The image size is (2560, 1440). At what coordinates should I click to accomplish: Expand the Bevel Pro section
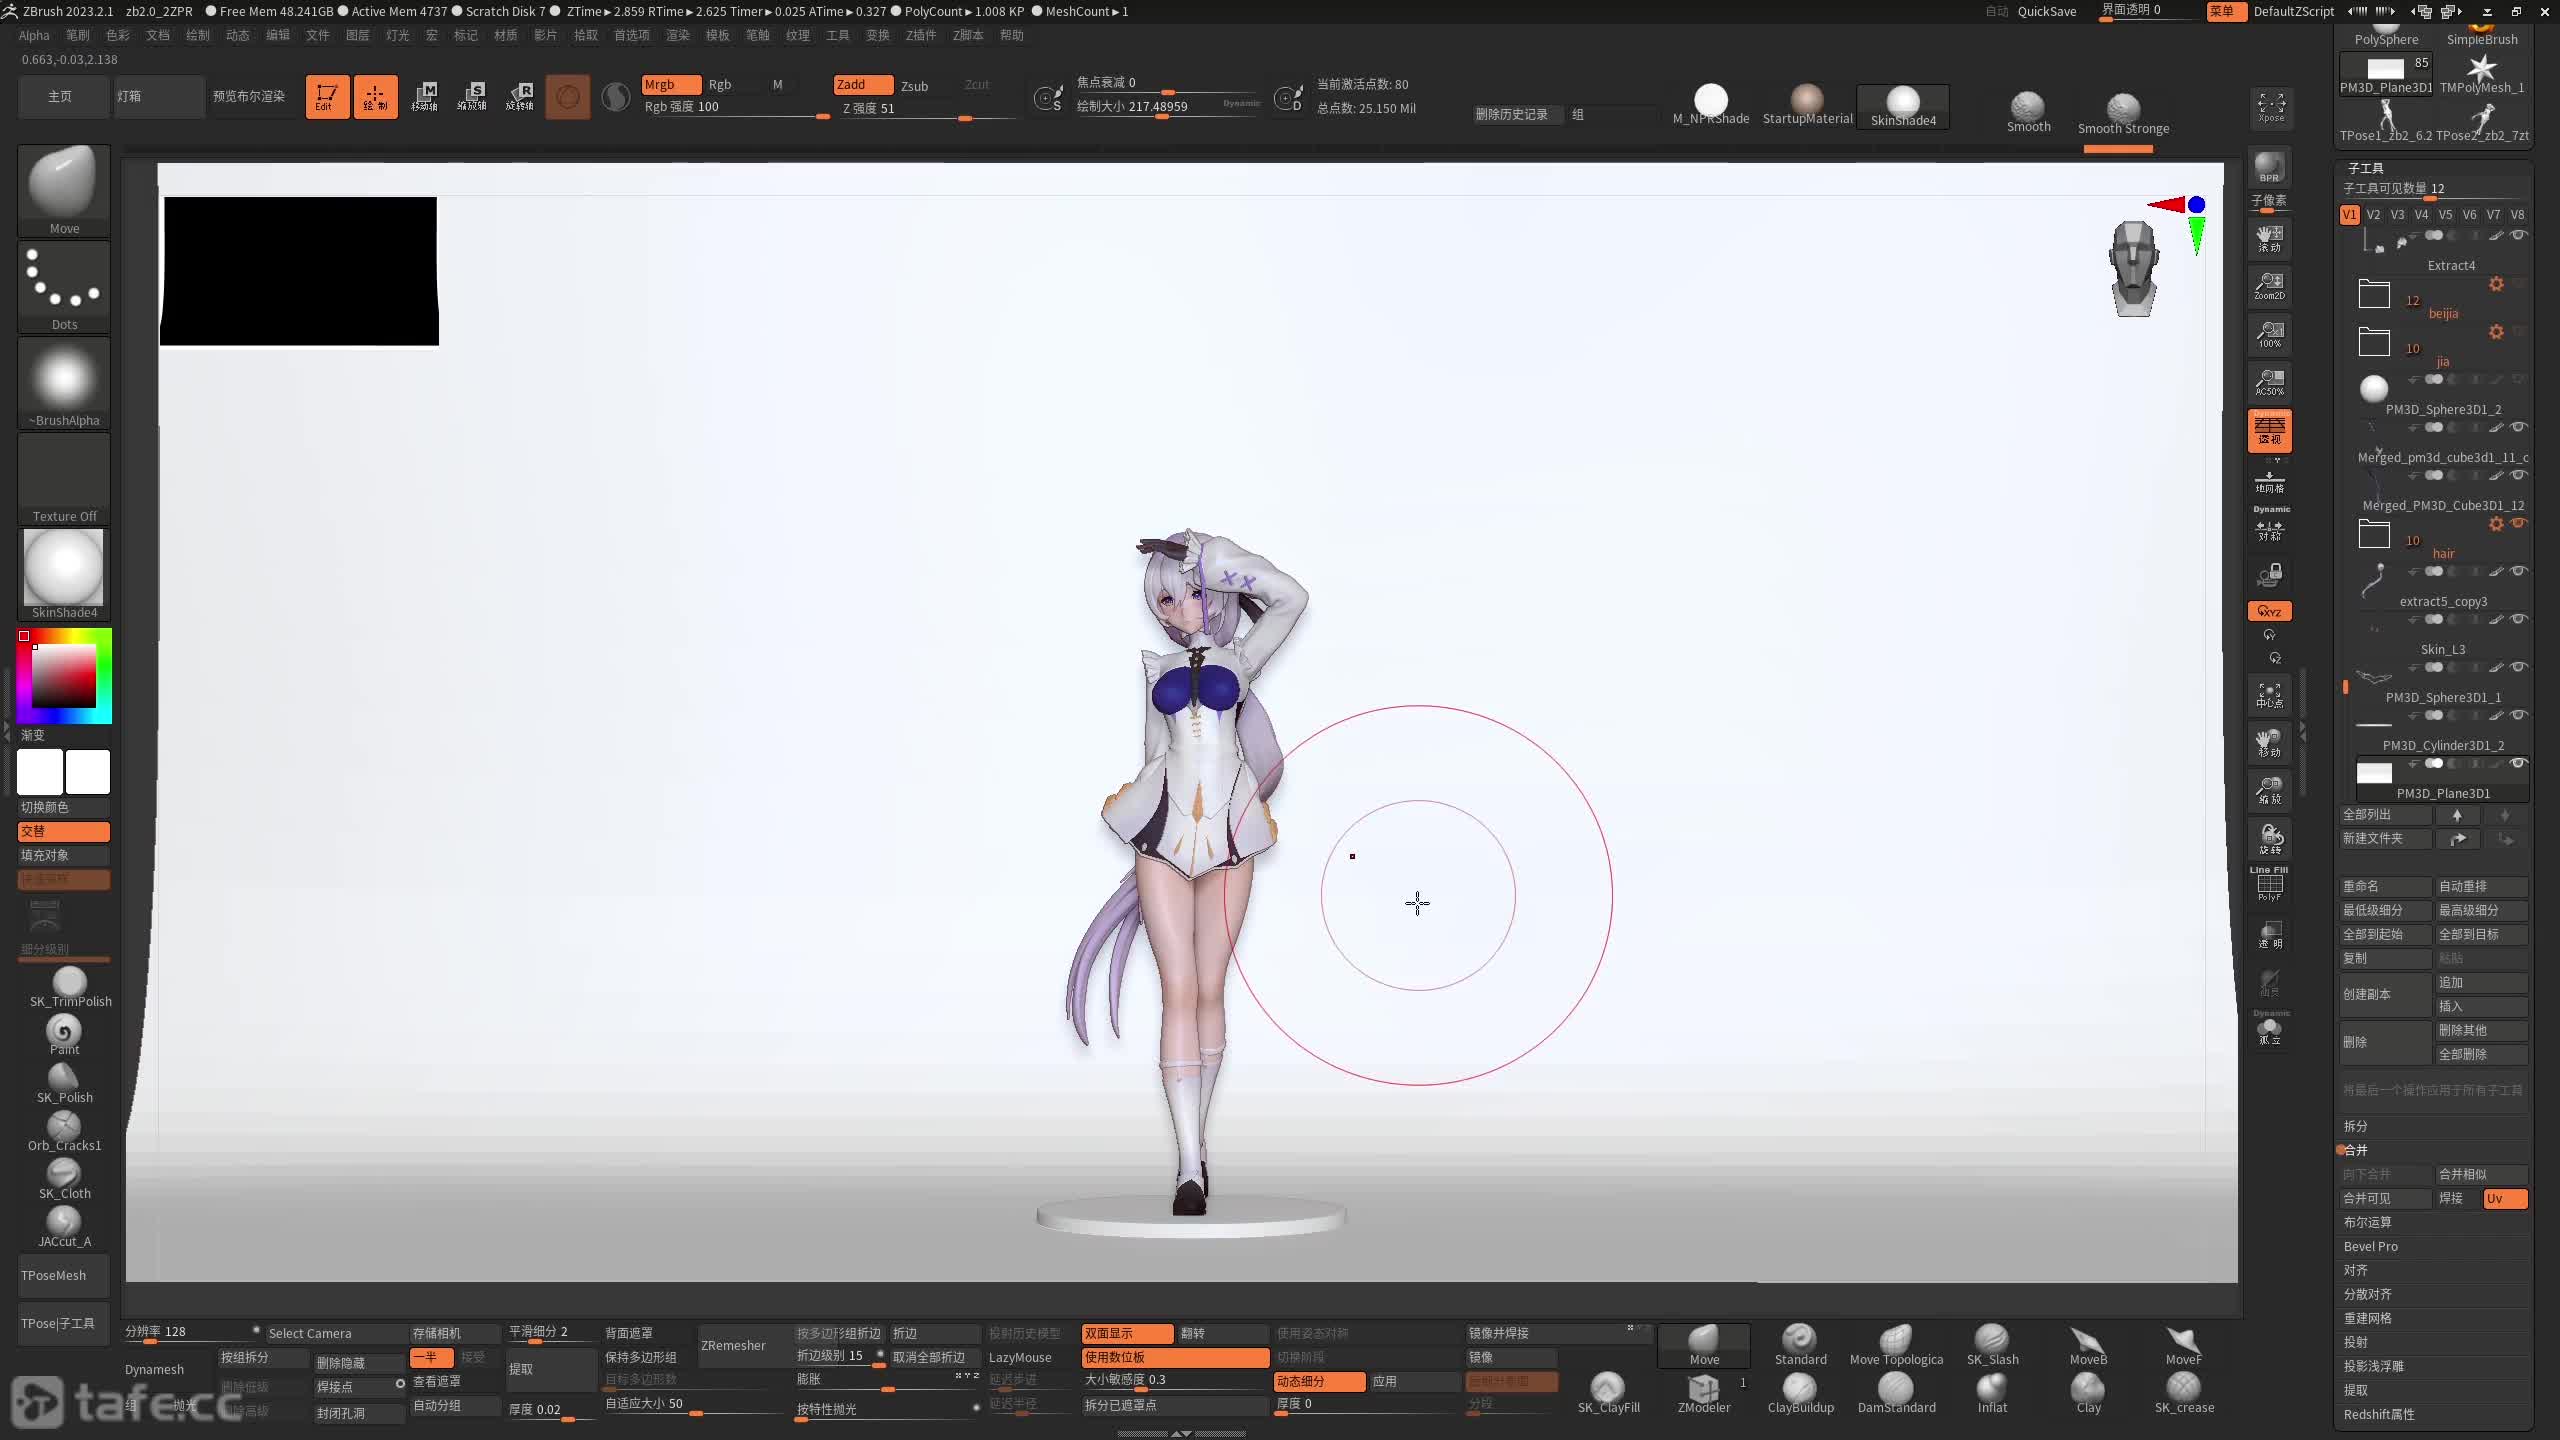(x=2371, y=1246)
